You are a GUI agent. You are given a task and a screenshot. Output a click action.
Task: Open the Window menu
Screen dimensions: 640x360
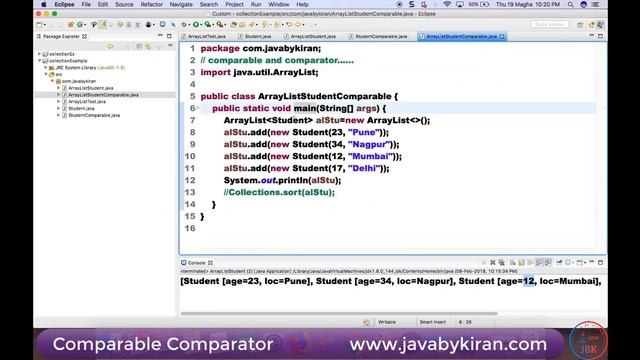point(279,4)
